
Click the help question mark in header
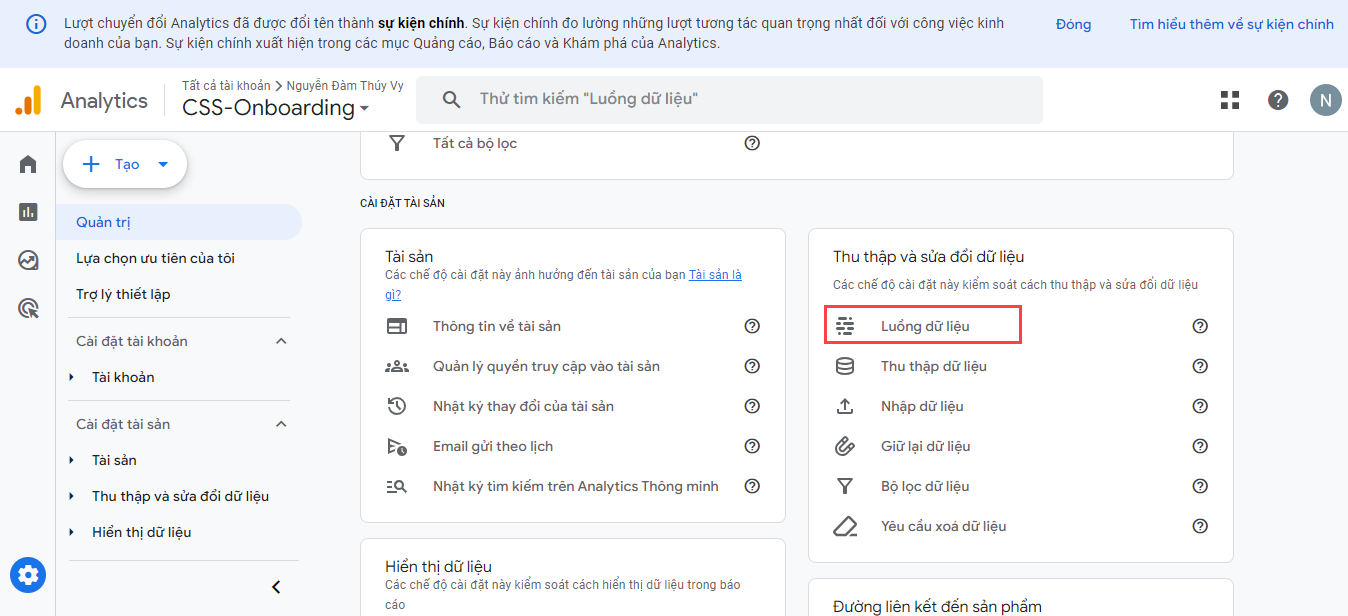click(x=1278, y=100)
